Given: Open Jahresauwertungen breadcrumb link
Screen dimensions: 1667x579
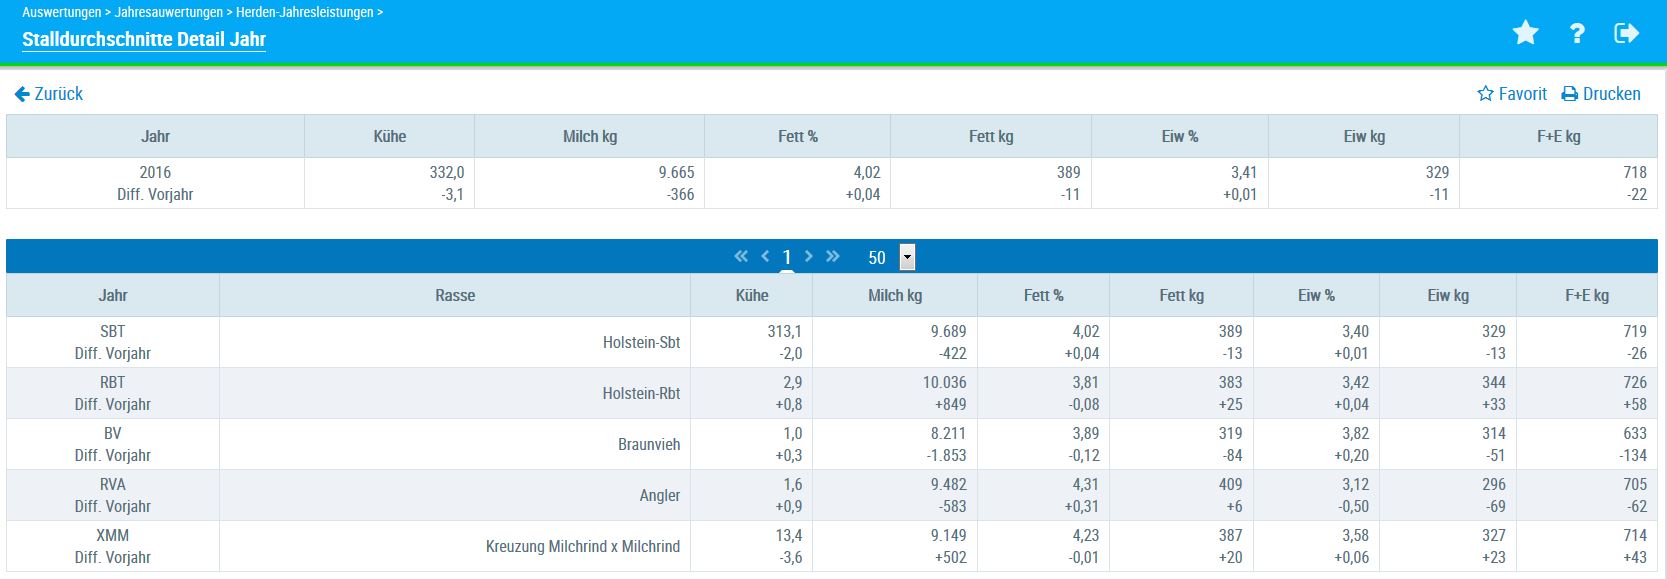Looking at the screenshot, I should tap(169, 12).
